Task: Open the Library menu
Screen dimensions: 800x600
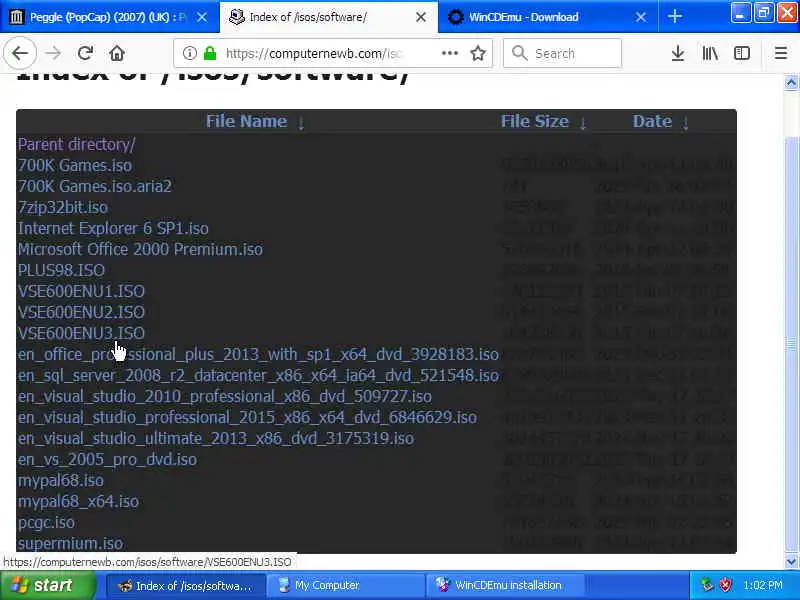Action: tap(710, 53)
